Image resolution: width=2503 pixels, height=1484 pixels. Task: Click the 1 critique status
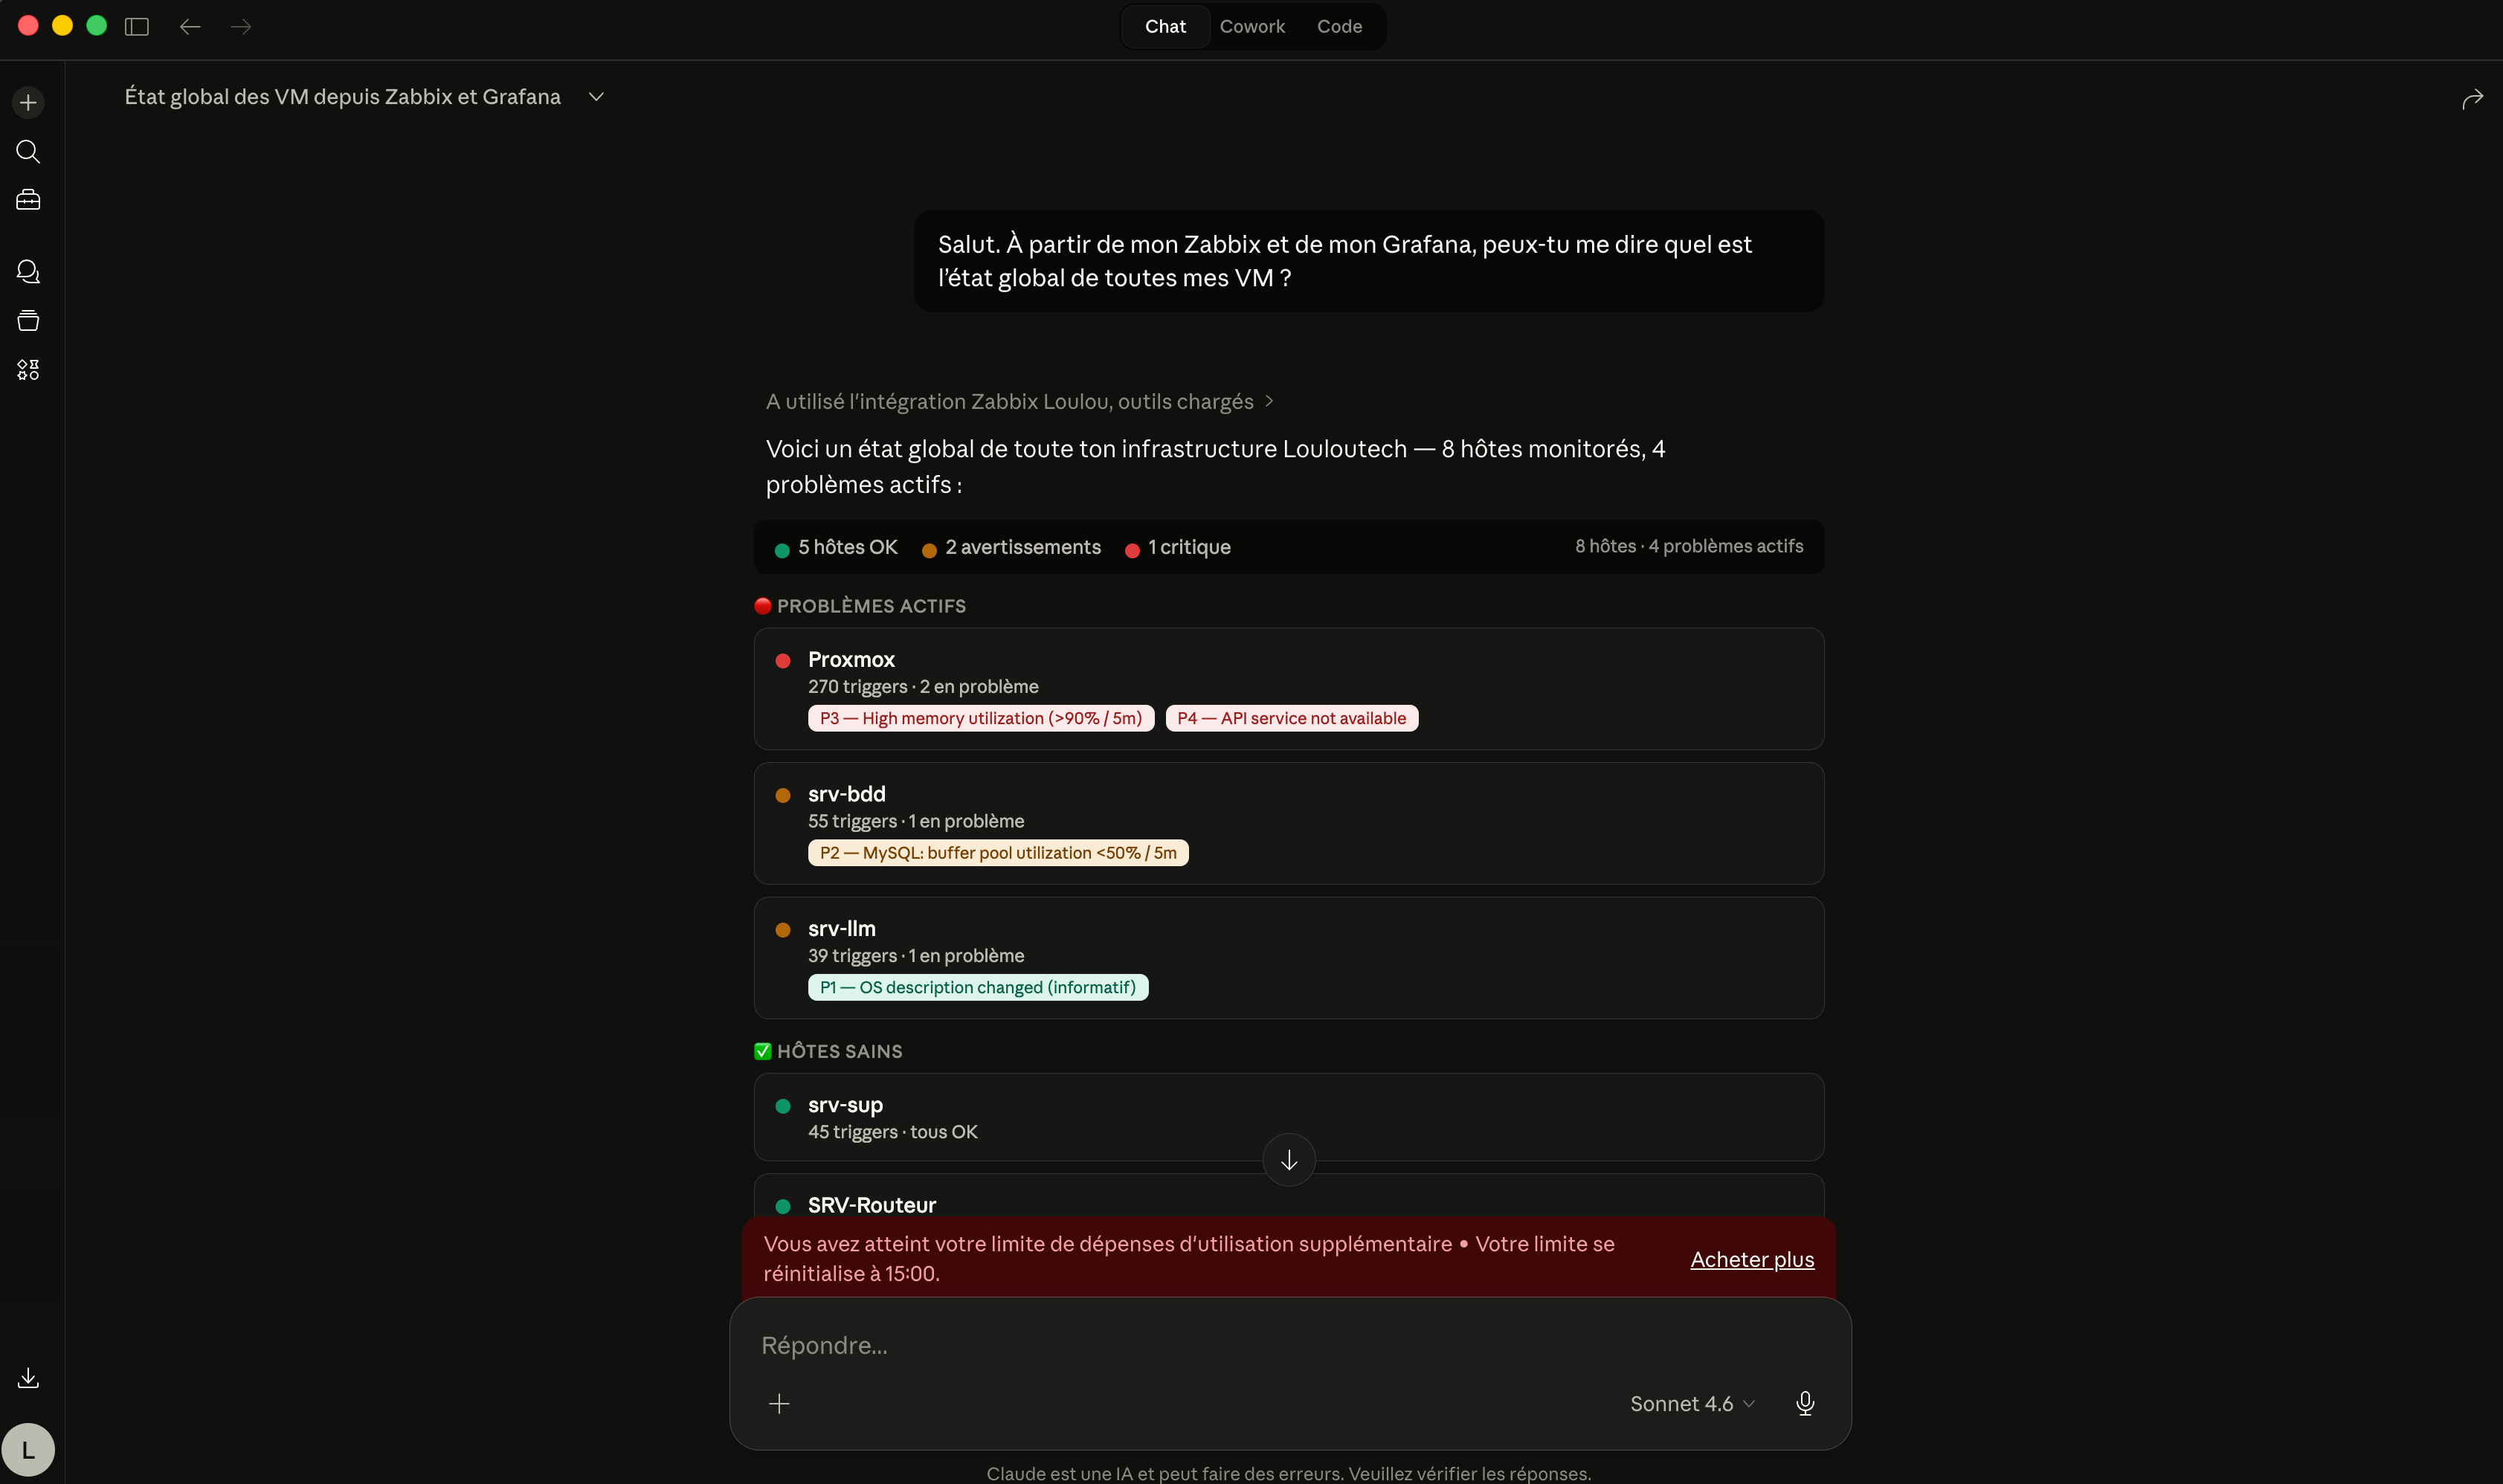tap(1177, 547)
